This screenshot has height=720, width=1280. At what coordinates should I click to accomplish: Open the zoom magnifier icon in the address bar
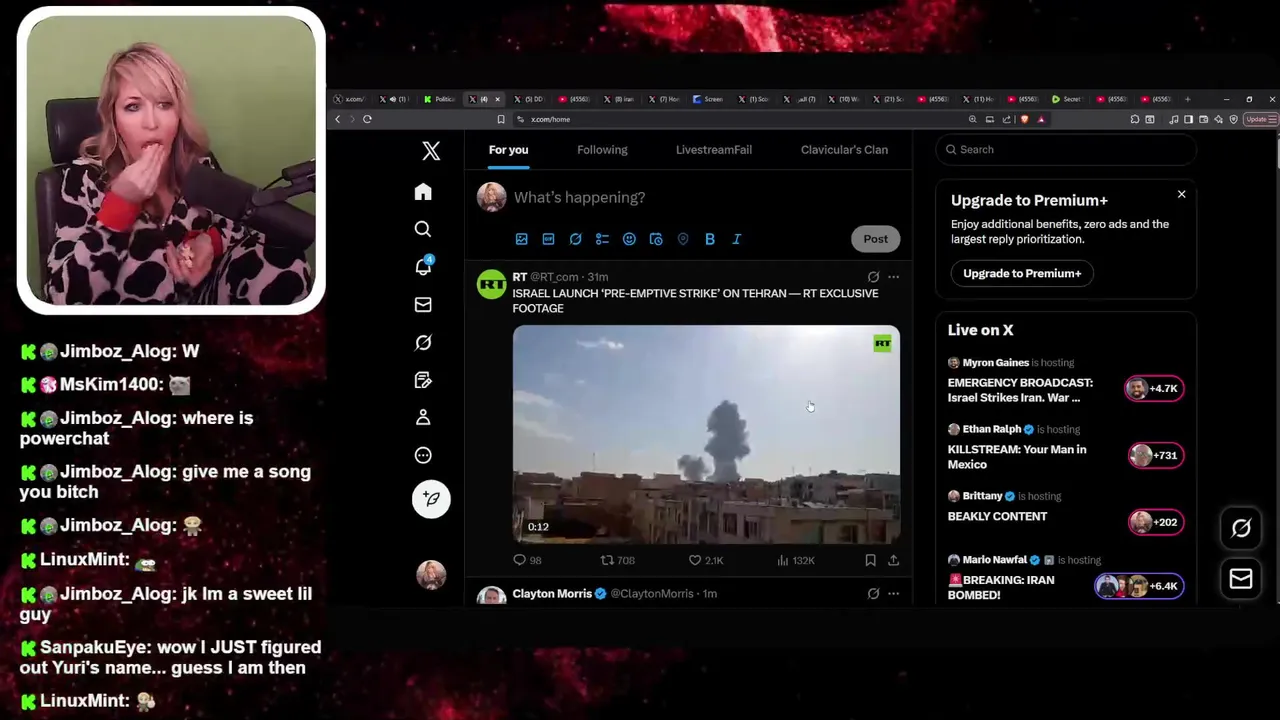[x=972, y=119]
